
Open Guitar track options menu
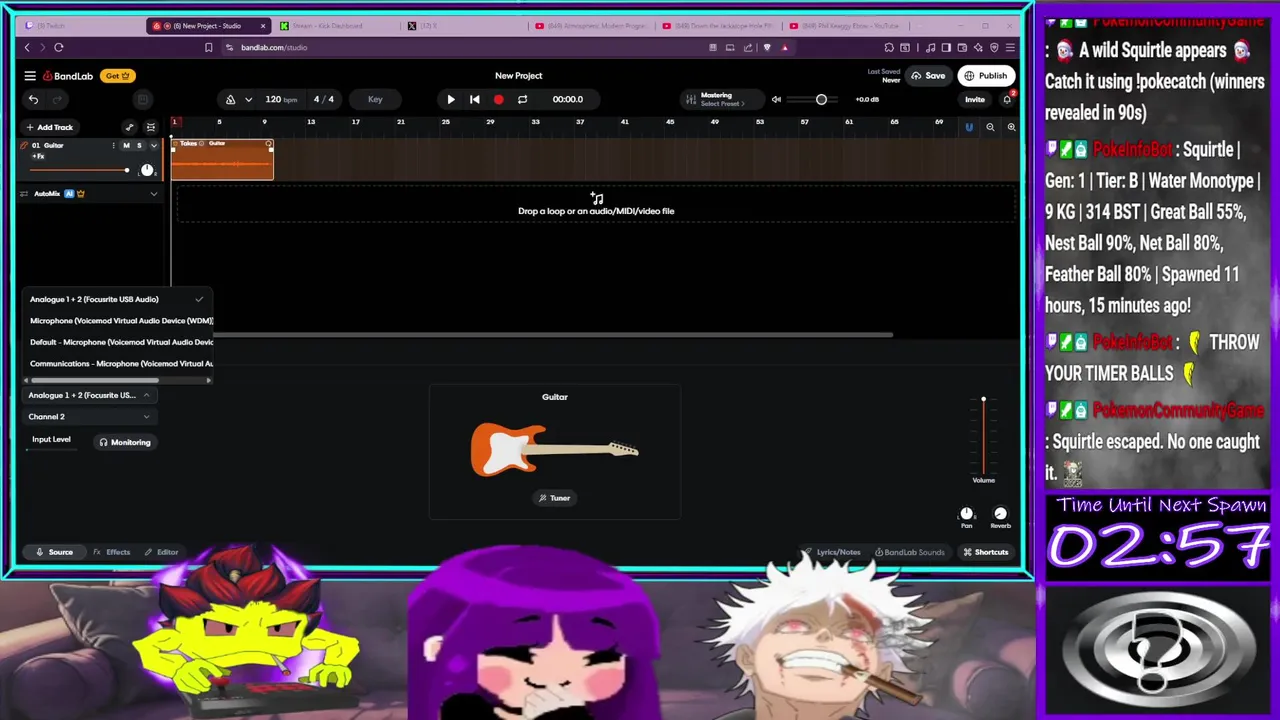[113, 146]
